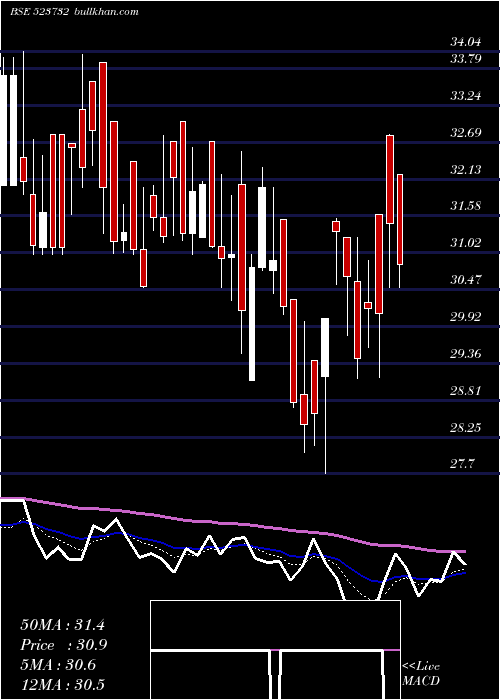Screen dimensions: 500x700
Task: Click the 50MA : 31.4 readout
Action: pyautogui.click(x=62, y=625)
